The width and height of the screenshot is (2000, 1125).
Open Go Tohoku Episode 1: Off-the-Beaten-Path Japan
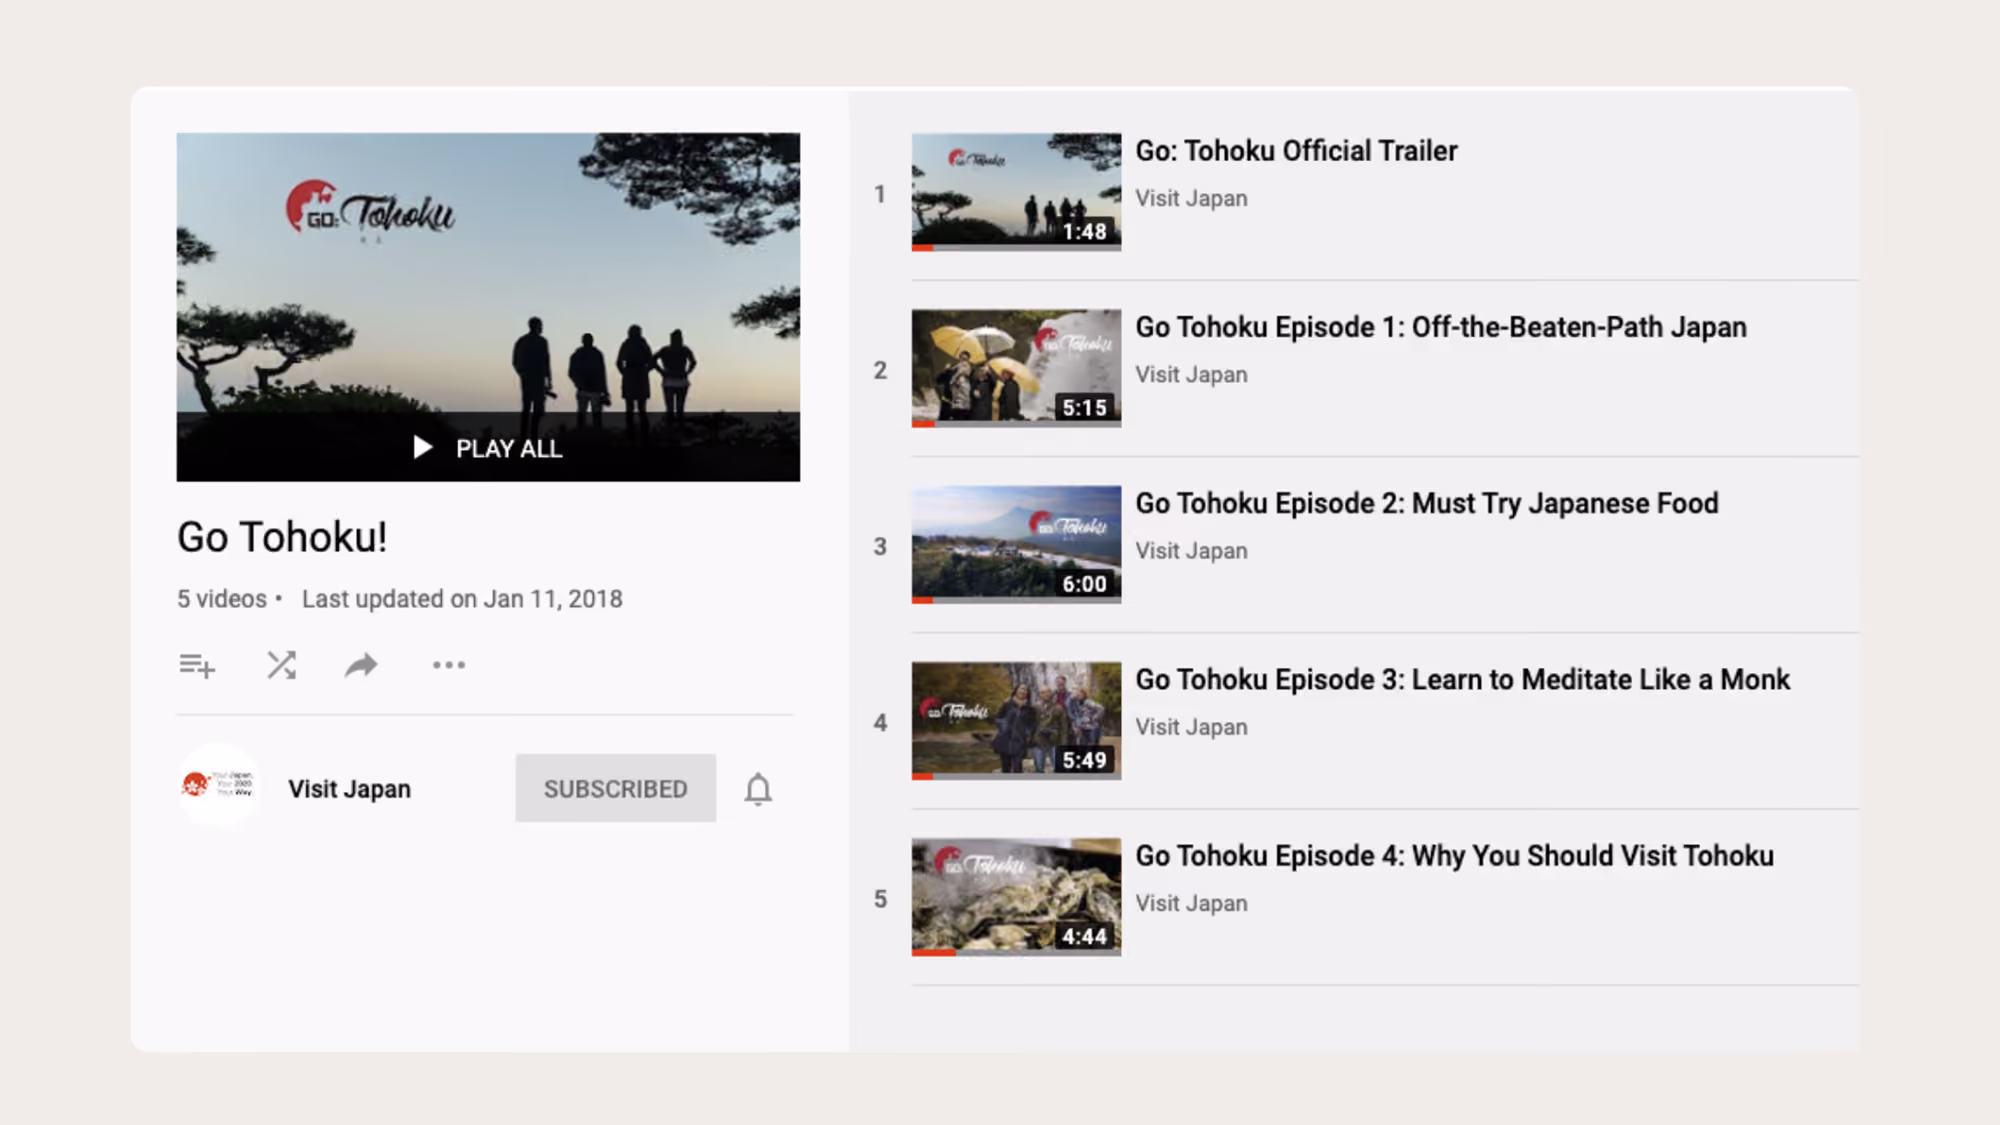coord(1441,327)
